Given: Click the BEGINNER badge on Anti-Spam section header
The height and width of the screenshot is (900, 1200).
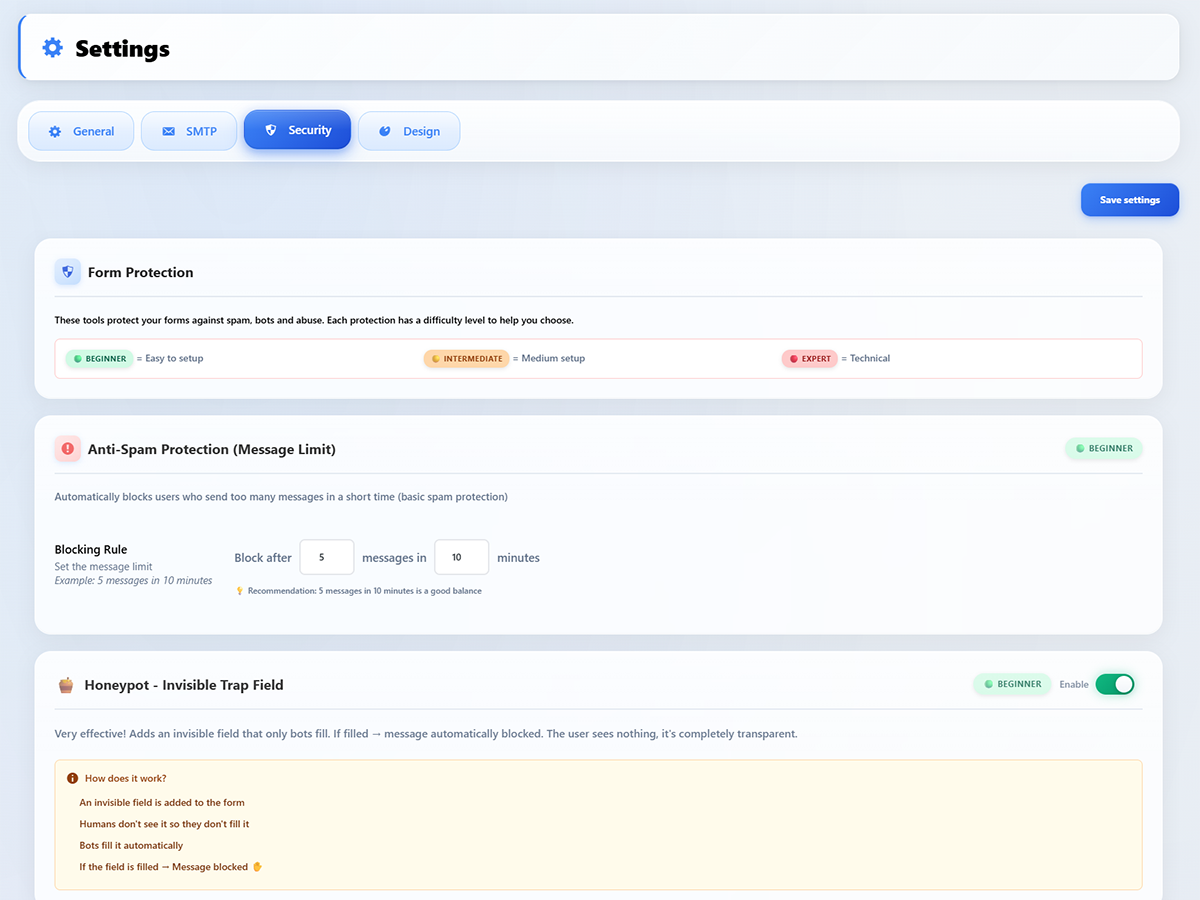Looking at the screenshot, I should (1103, 449).
